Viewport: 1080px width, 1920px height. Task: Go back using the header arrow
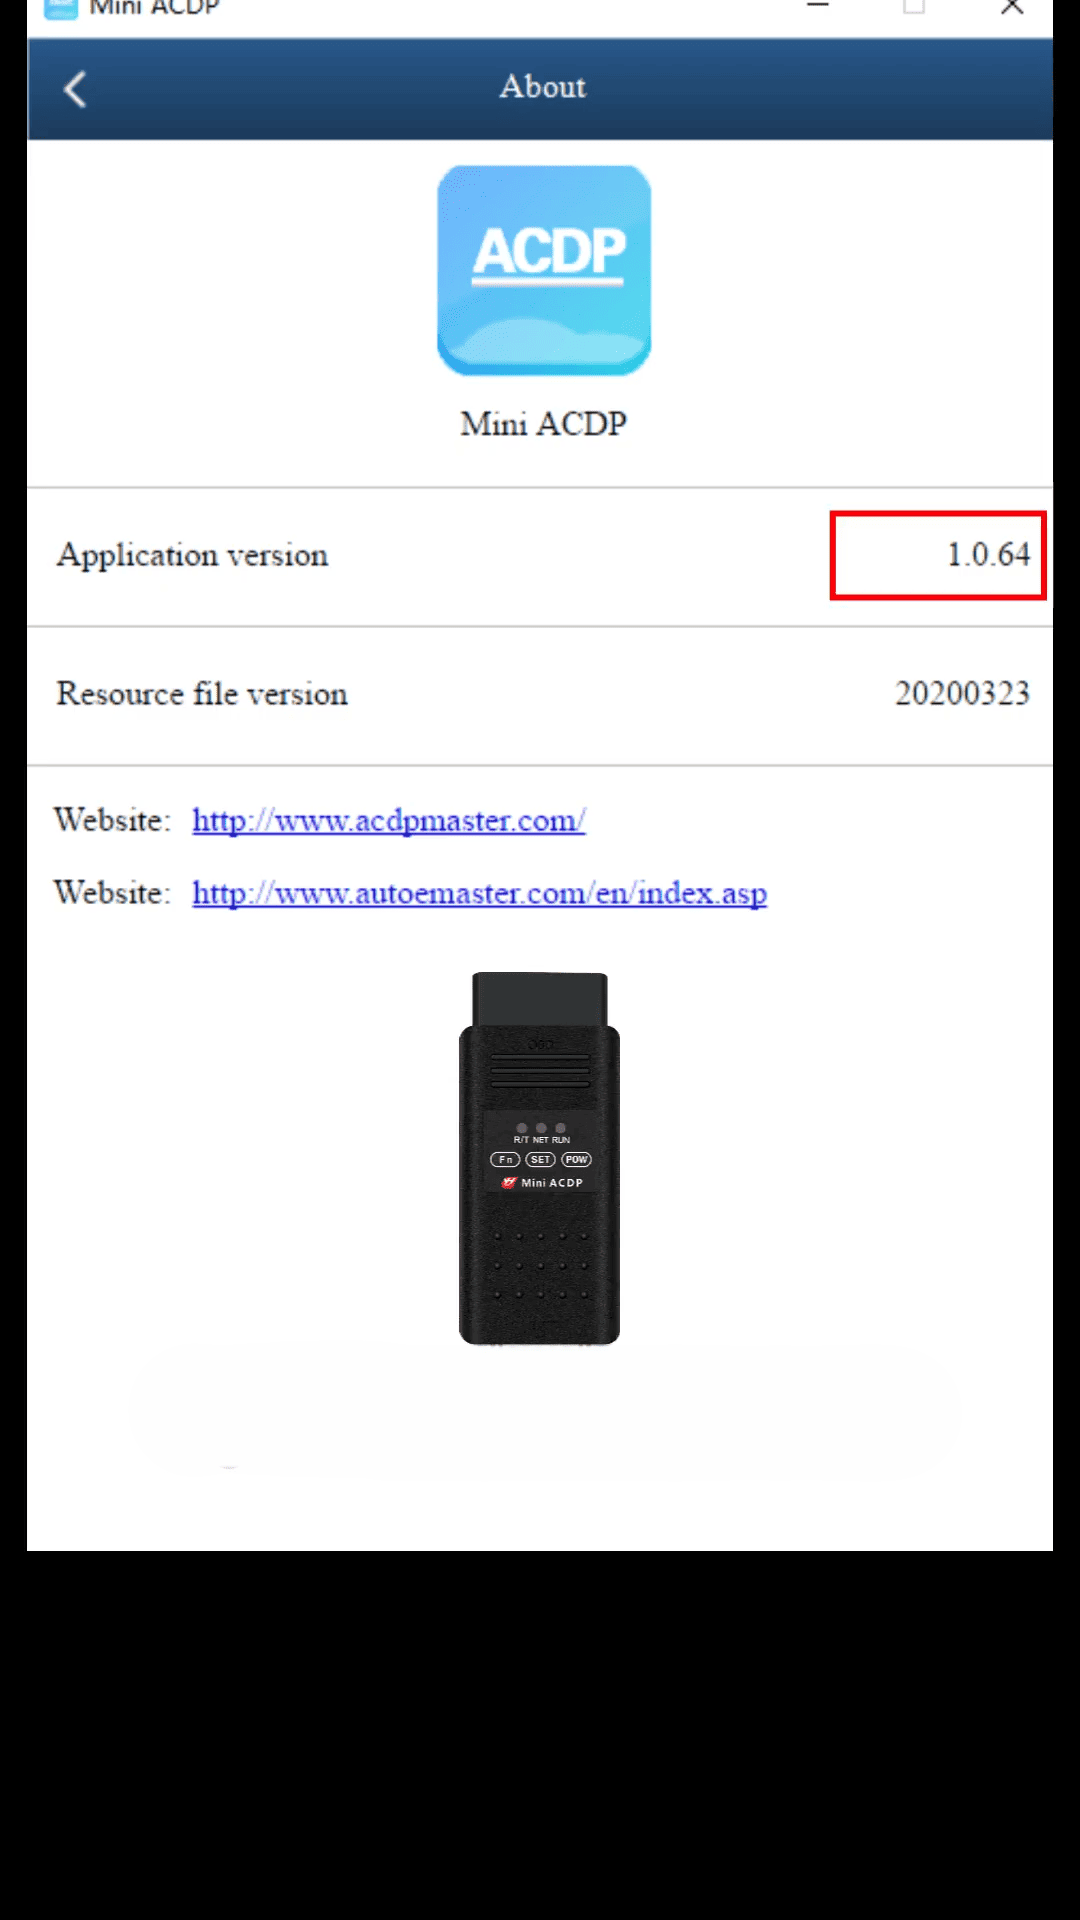[x=75, y=89]
